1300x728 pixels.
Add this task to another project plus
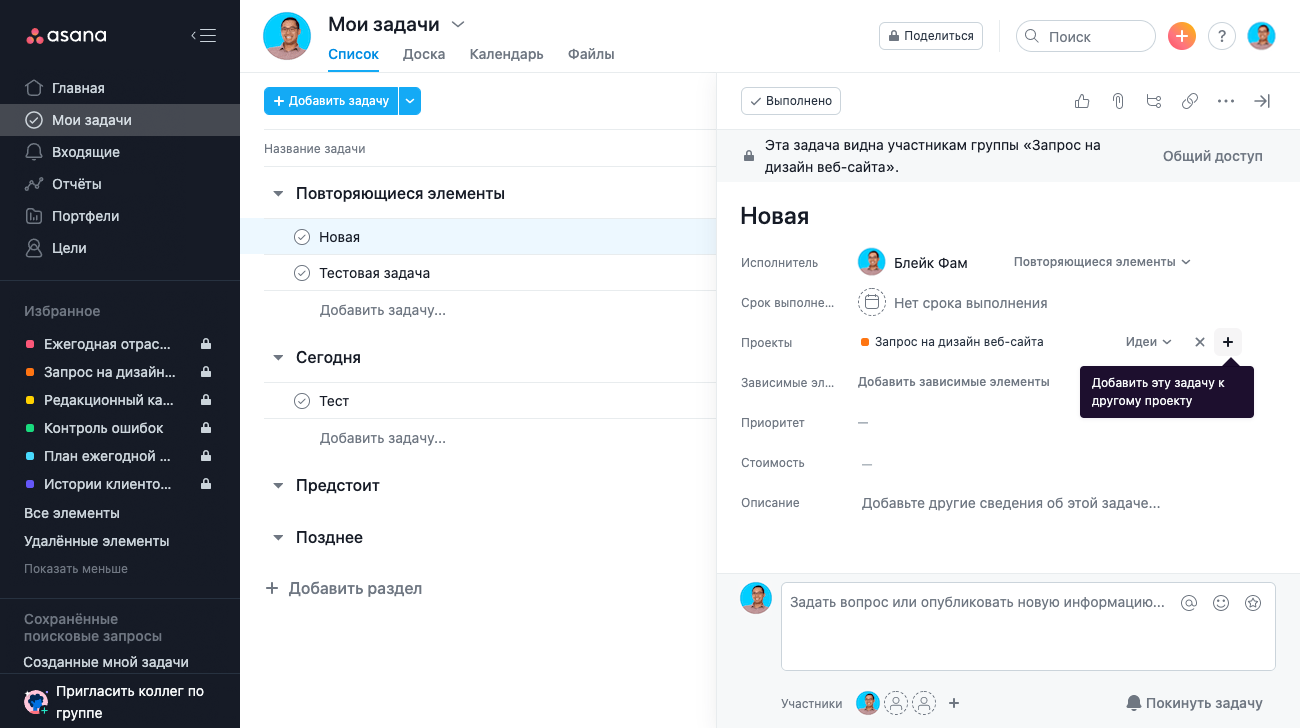tap(1228, 342)
